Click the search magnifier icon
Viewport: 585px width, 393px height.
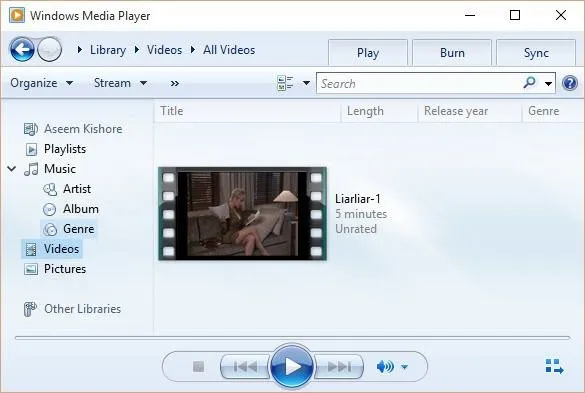[x=529, y=82]
